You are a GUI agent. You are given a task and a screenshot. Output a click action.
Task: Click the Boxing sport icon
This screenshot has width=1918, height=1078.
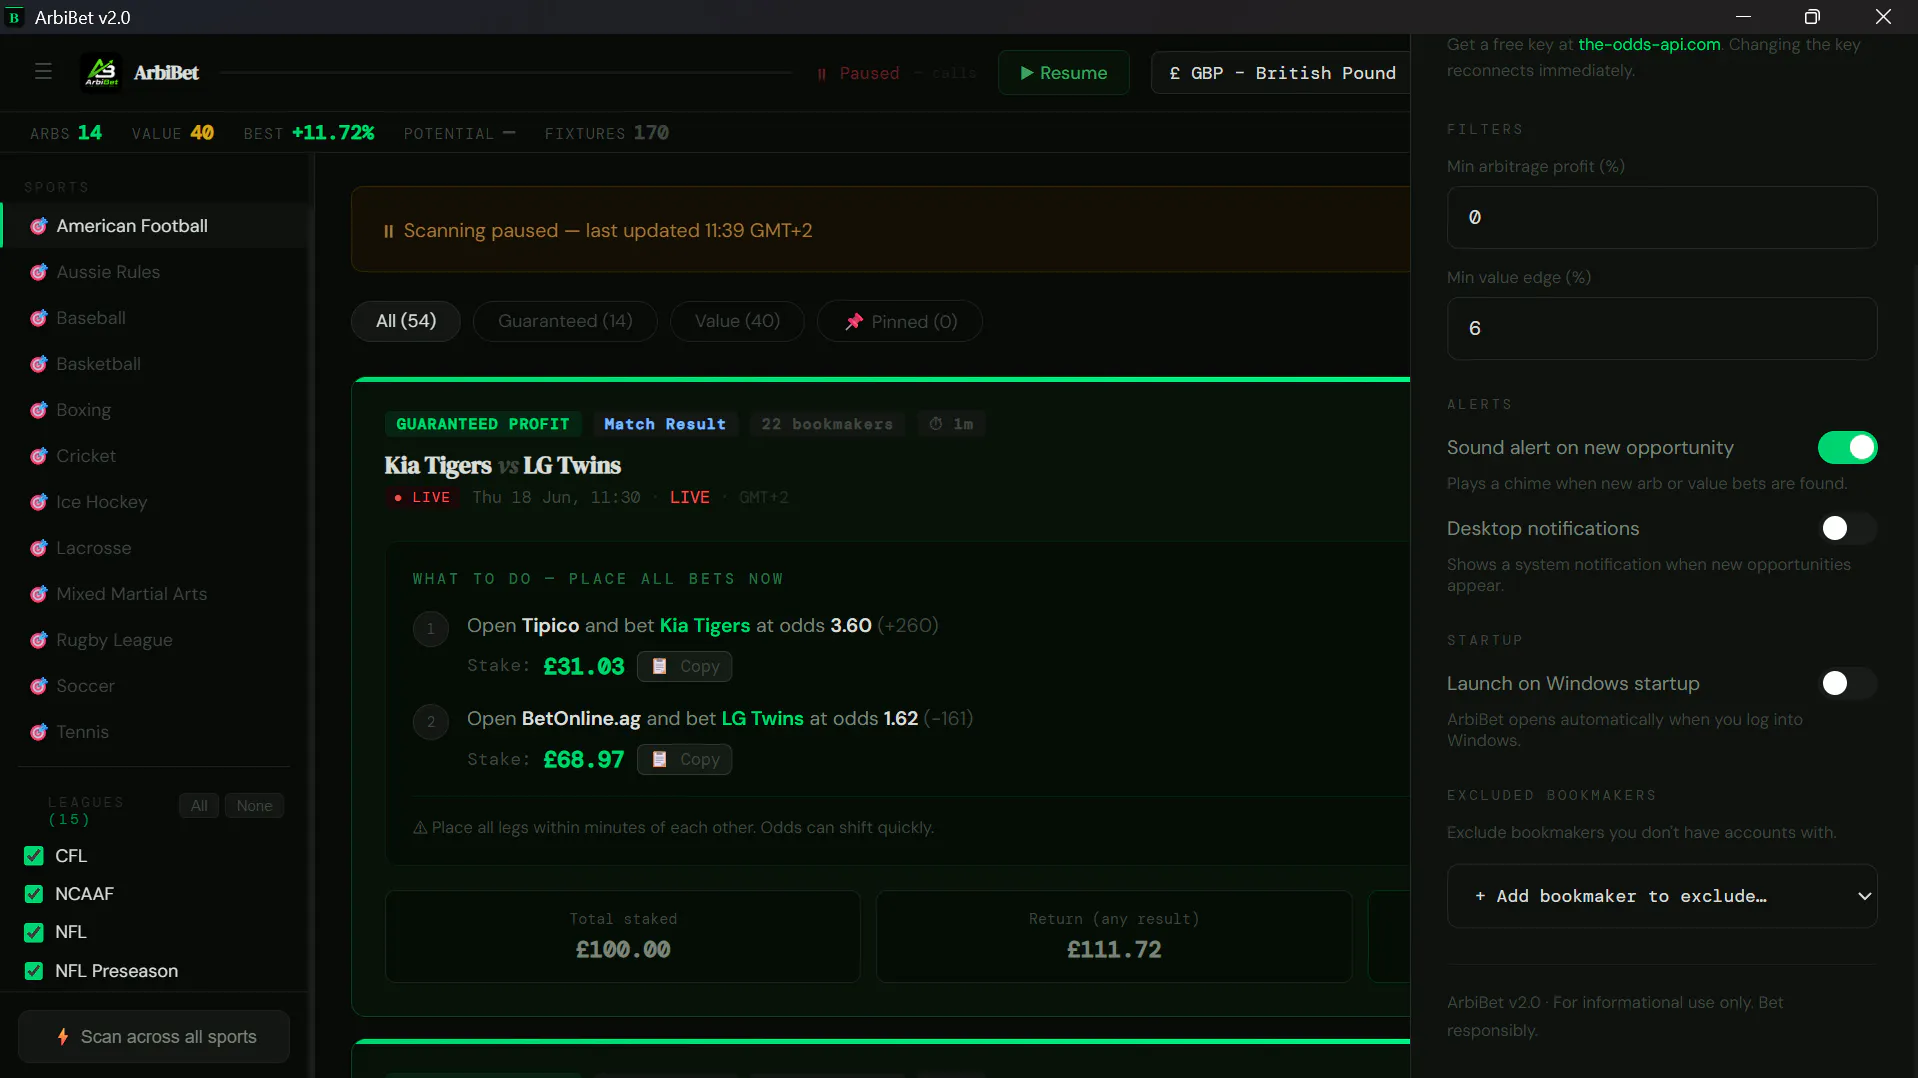39,410
